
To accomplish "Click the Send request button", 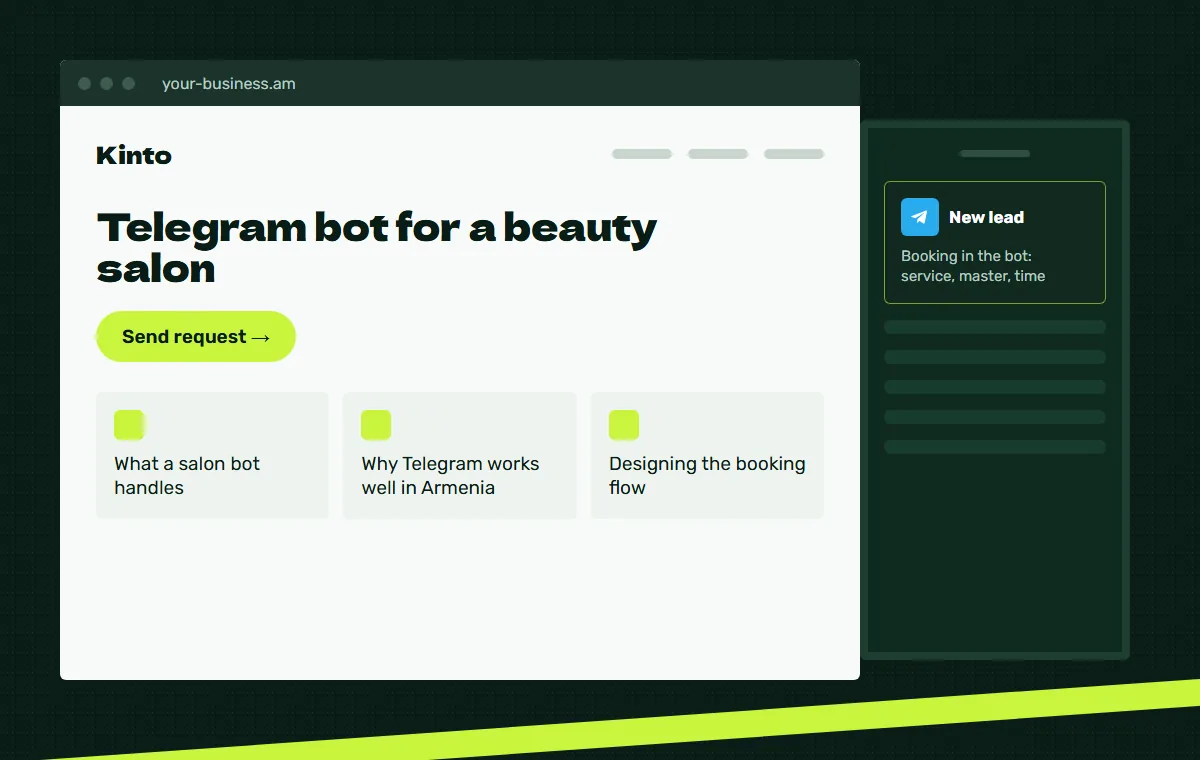I will [196, 336].
